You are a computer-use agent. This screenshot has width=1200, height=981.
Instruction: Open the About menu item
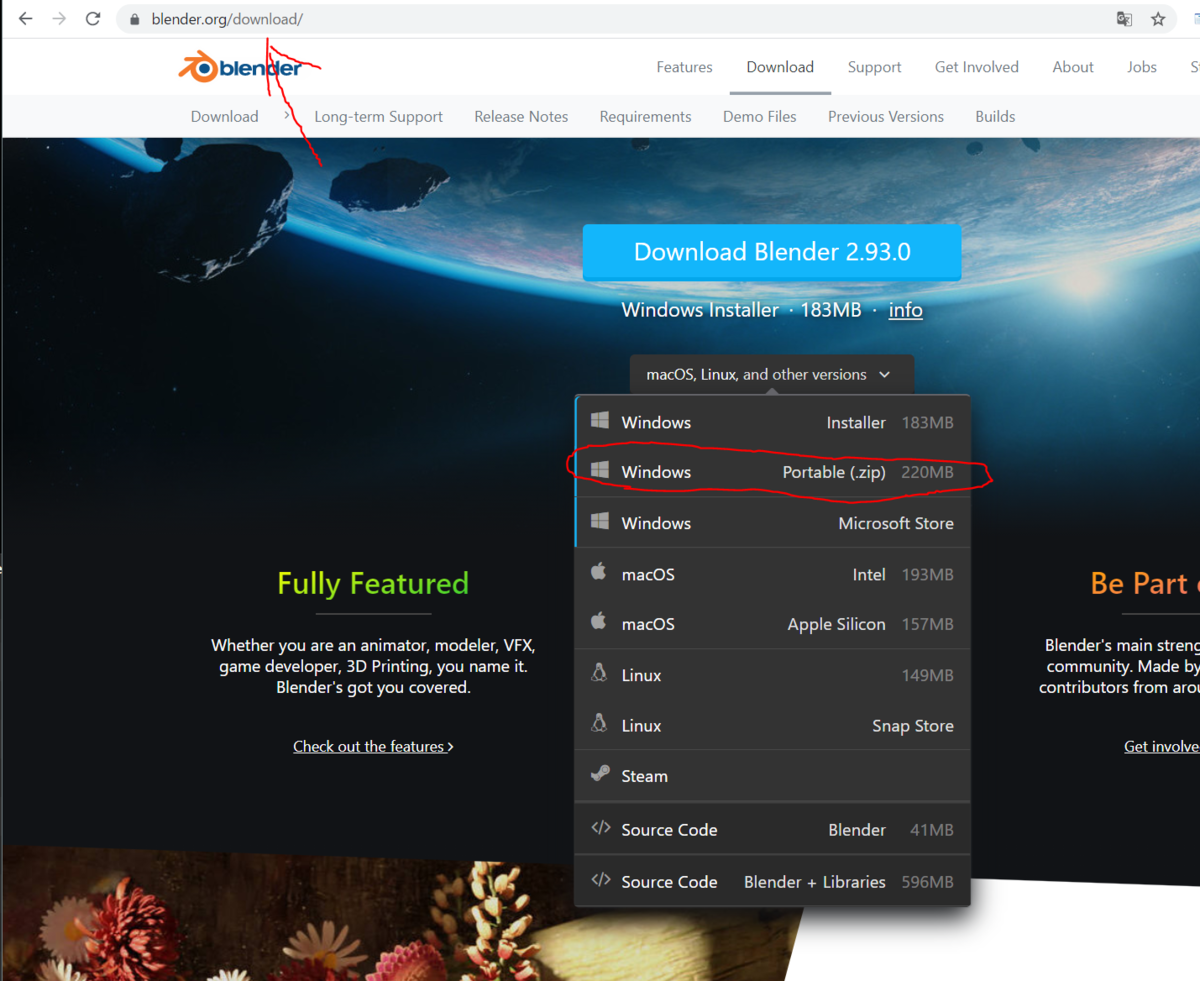(x=1073, y=67)
